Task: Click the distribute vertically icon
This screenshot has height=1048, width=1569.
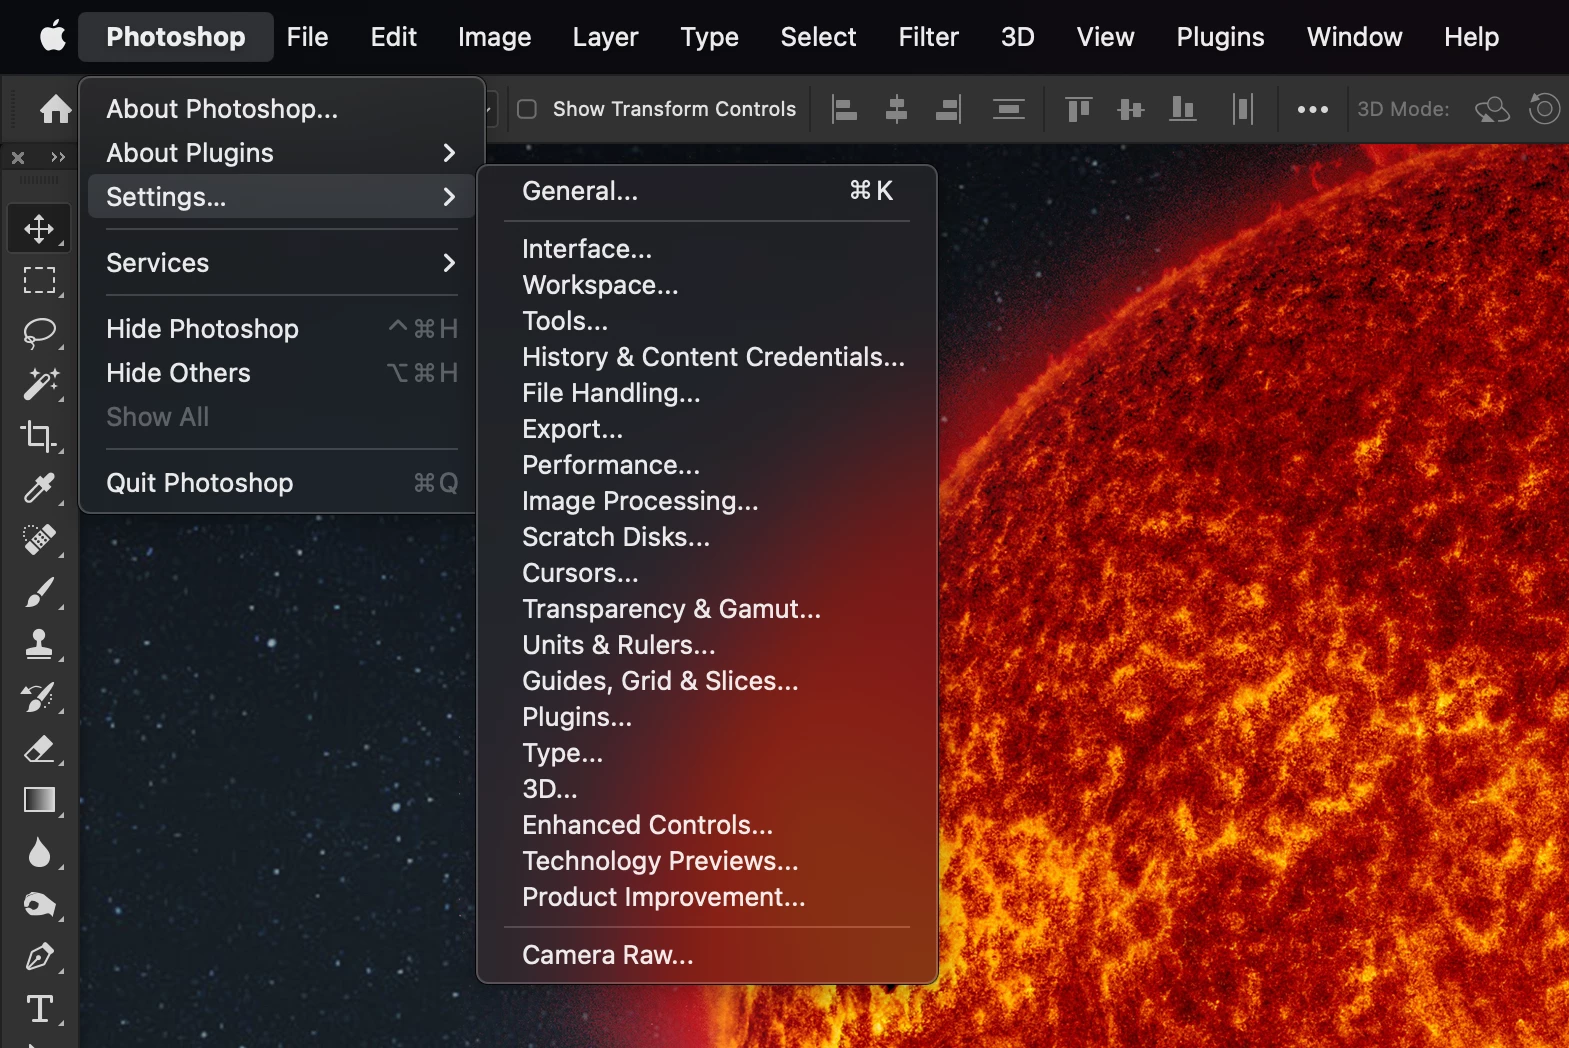Action: tap(1008, 109)
